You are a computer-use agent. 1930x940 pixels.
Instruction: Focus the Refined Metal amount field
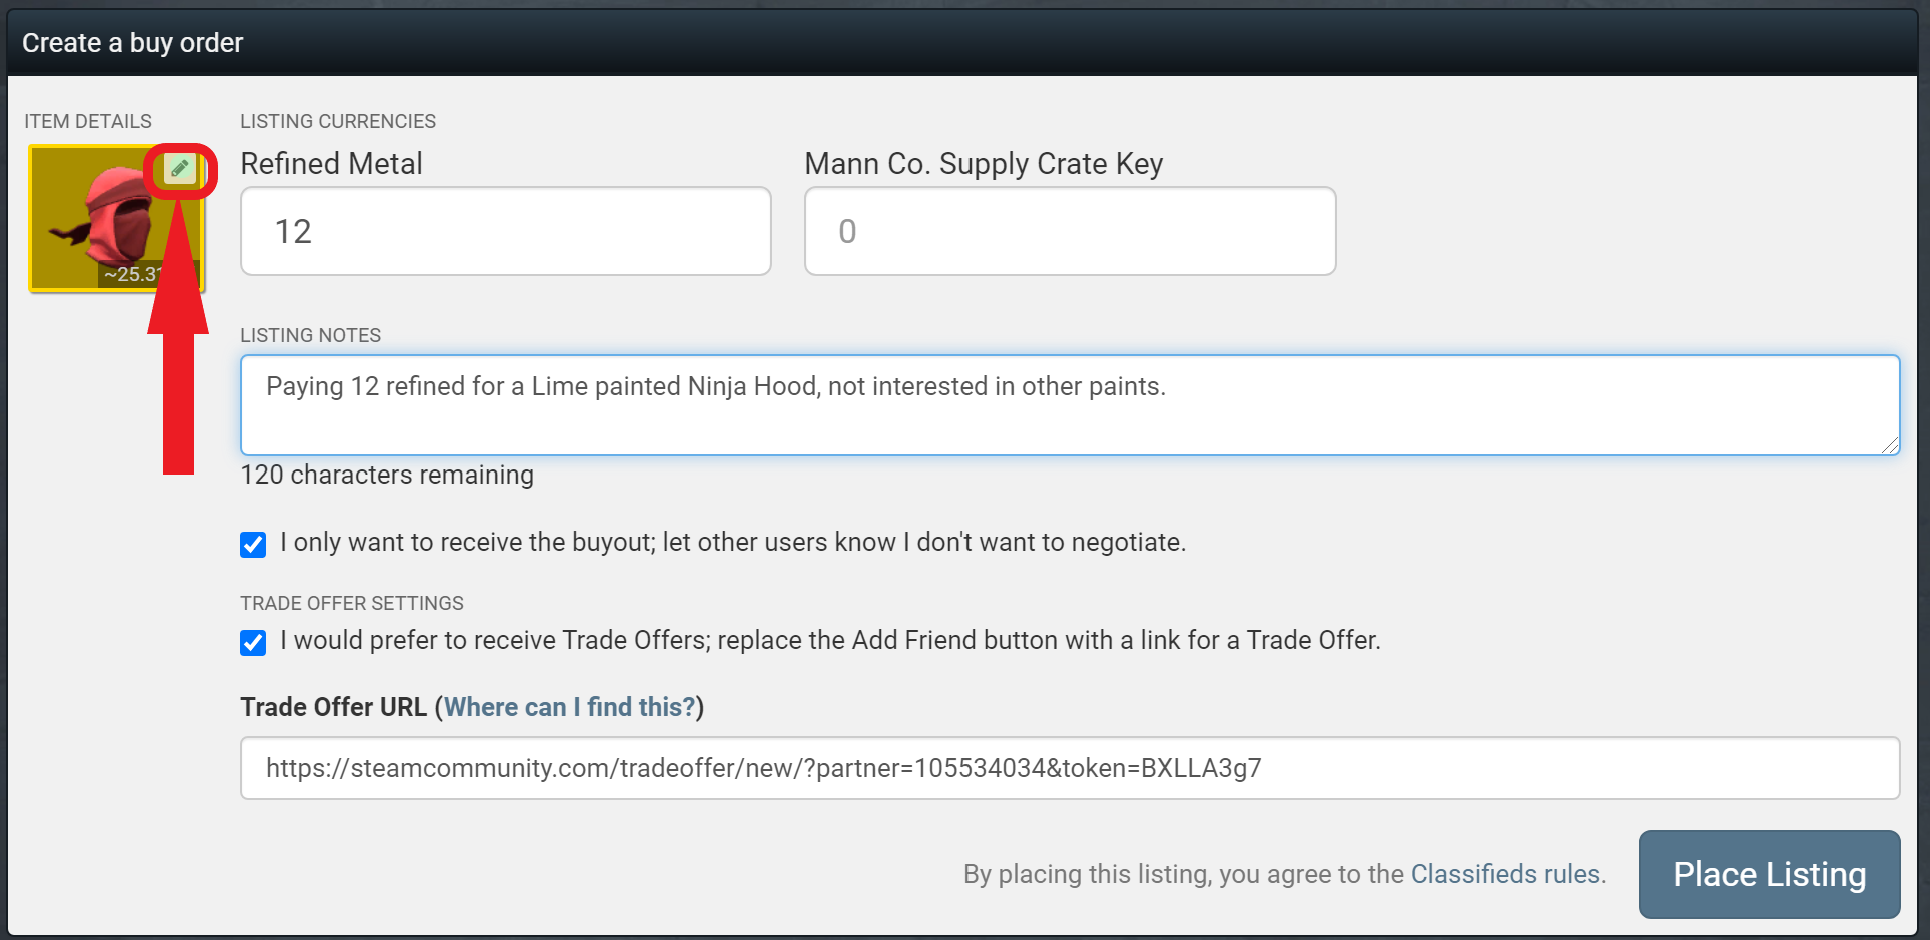pyautogui.click(x=505, y=231)
